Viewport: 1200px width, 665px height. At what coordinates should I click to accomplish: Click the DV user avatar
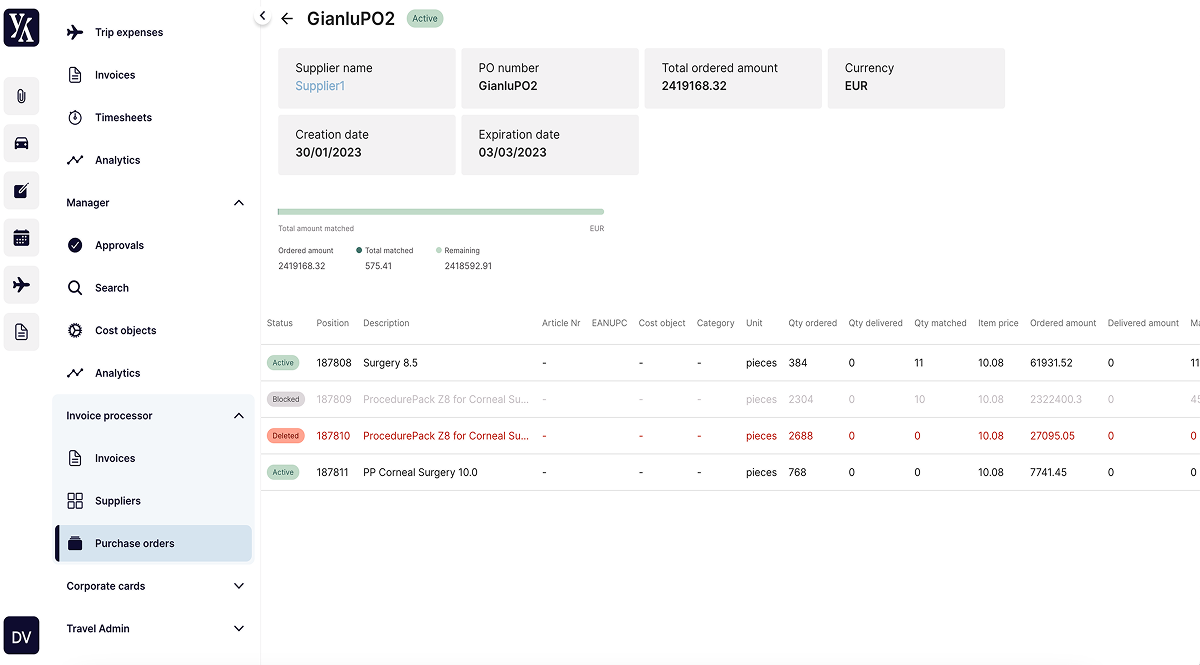click(x=21, y=635)
